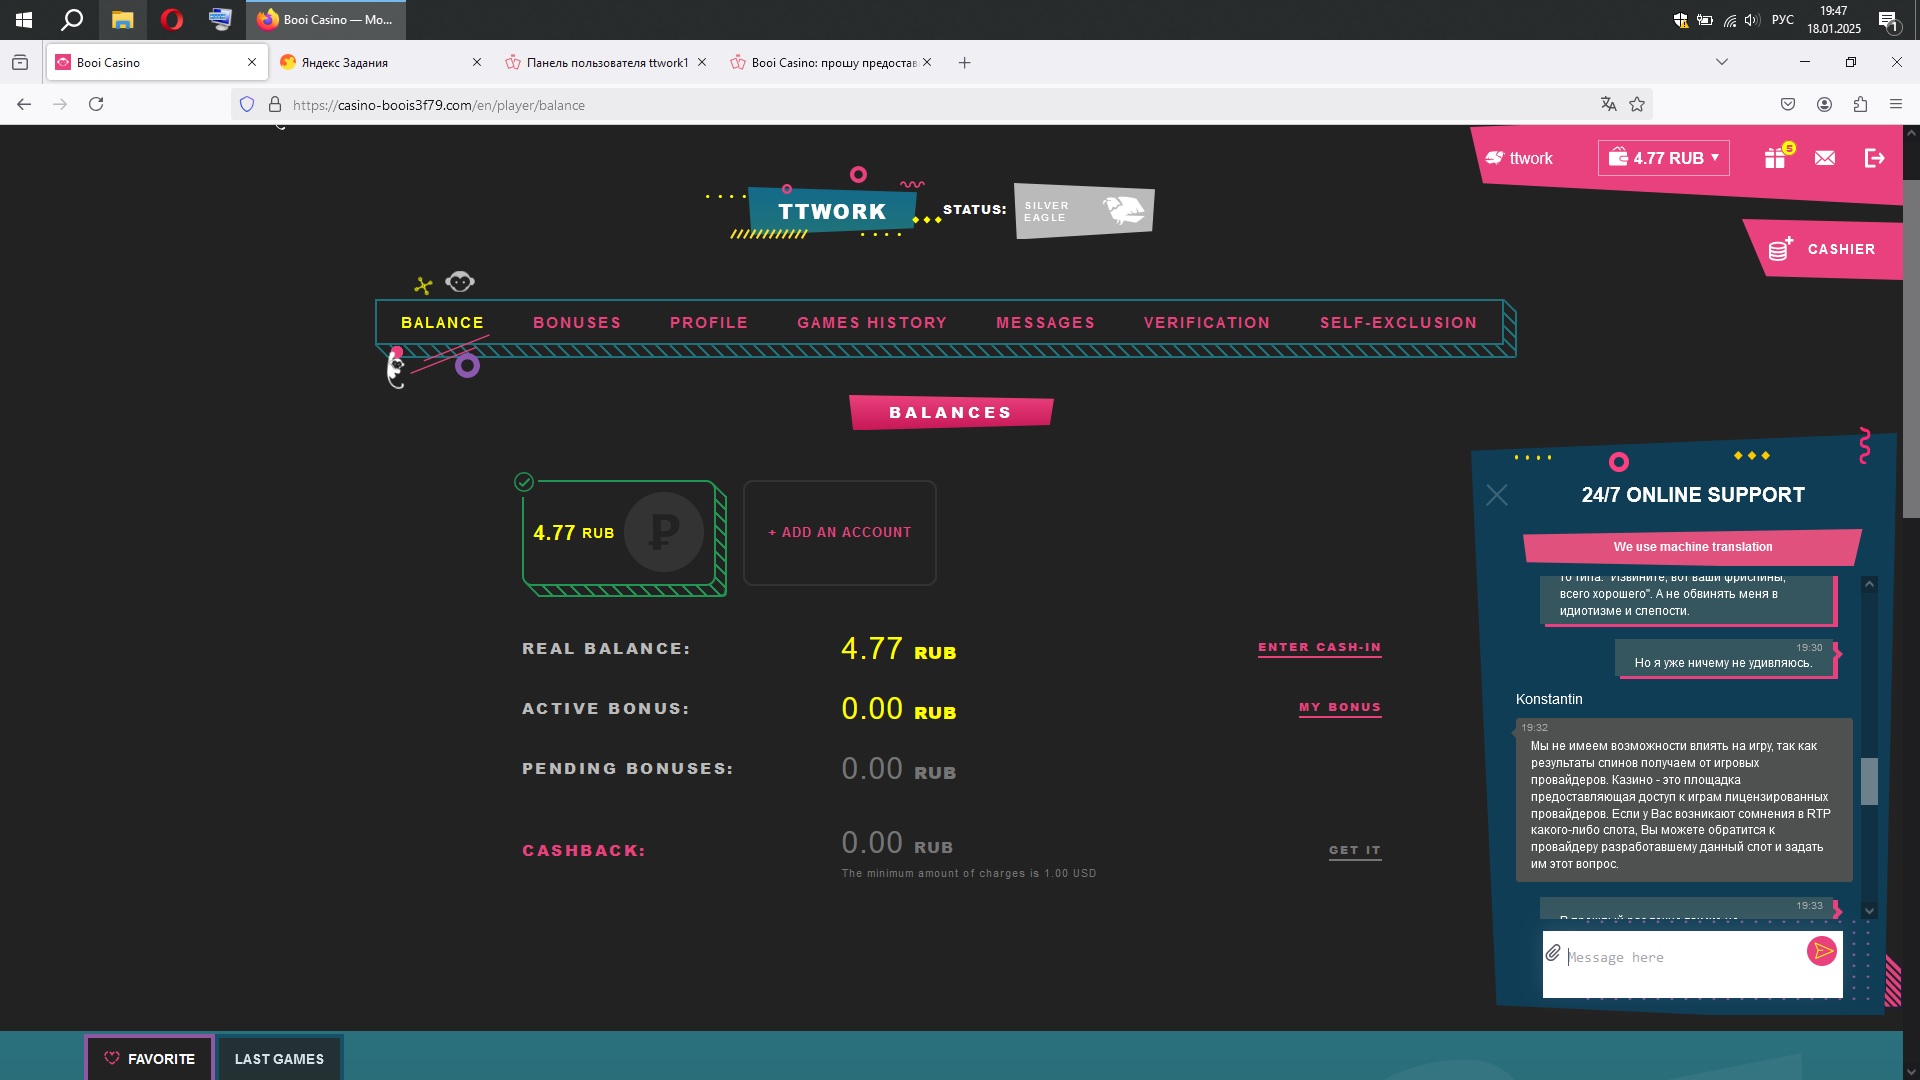Click the volume icon in system tray
Viewport: 1920px width, 1080px height.
tap(1752, 20)
